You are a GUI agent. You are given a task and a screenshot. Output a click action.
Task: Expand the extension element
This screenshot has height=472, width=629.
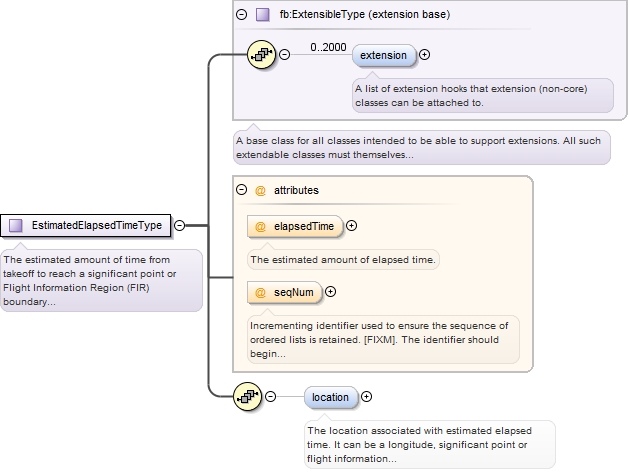tap(425, 55)
